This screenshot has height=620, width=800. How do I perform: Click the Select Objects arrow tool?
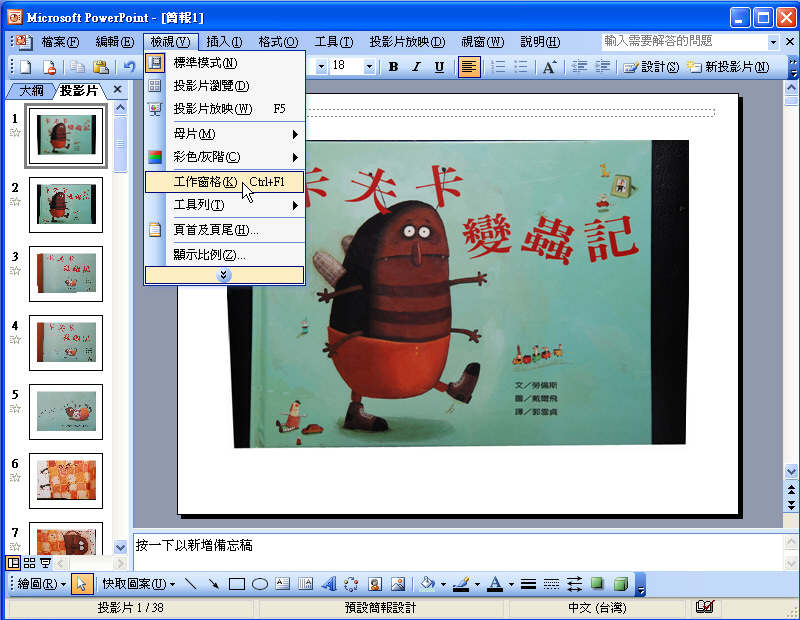(x=82, y=584)
